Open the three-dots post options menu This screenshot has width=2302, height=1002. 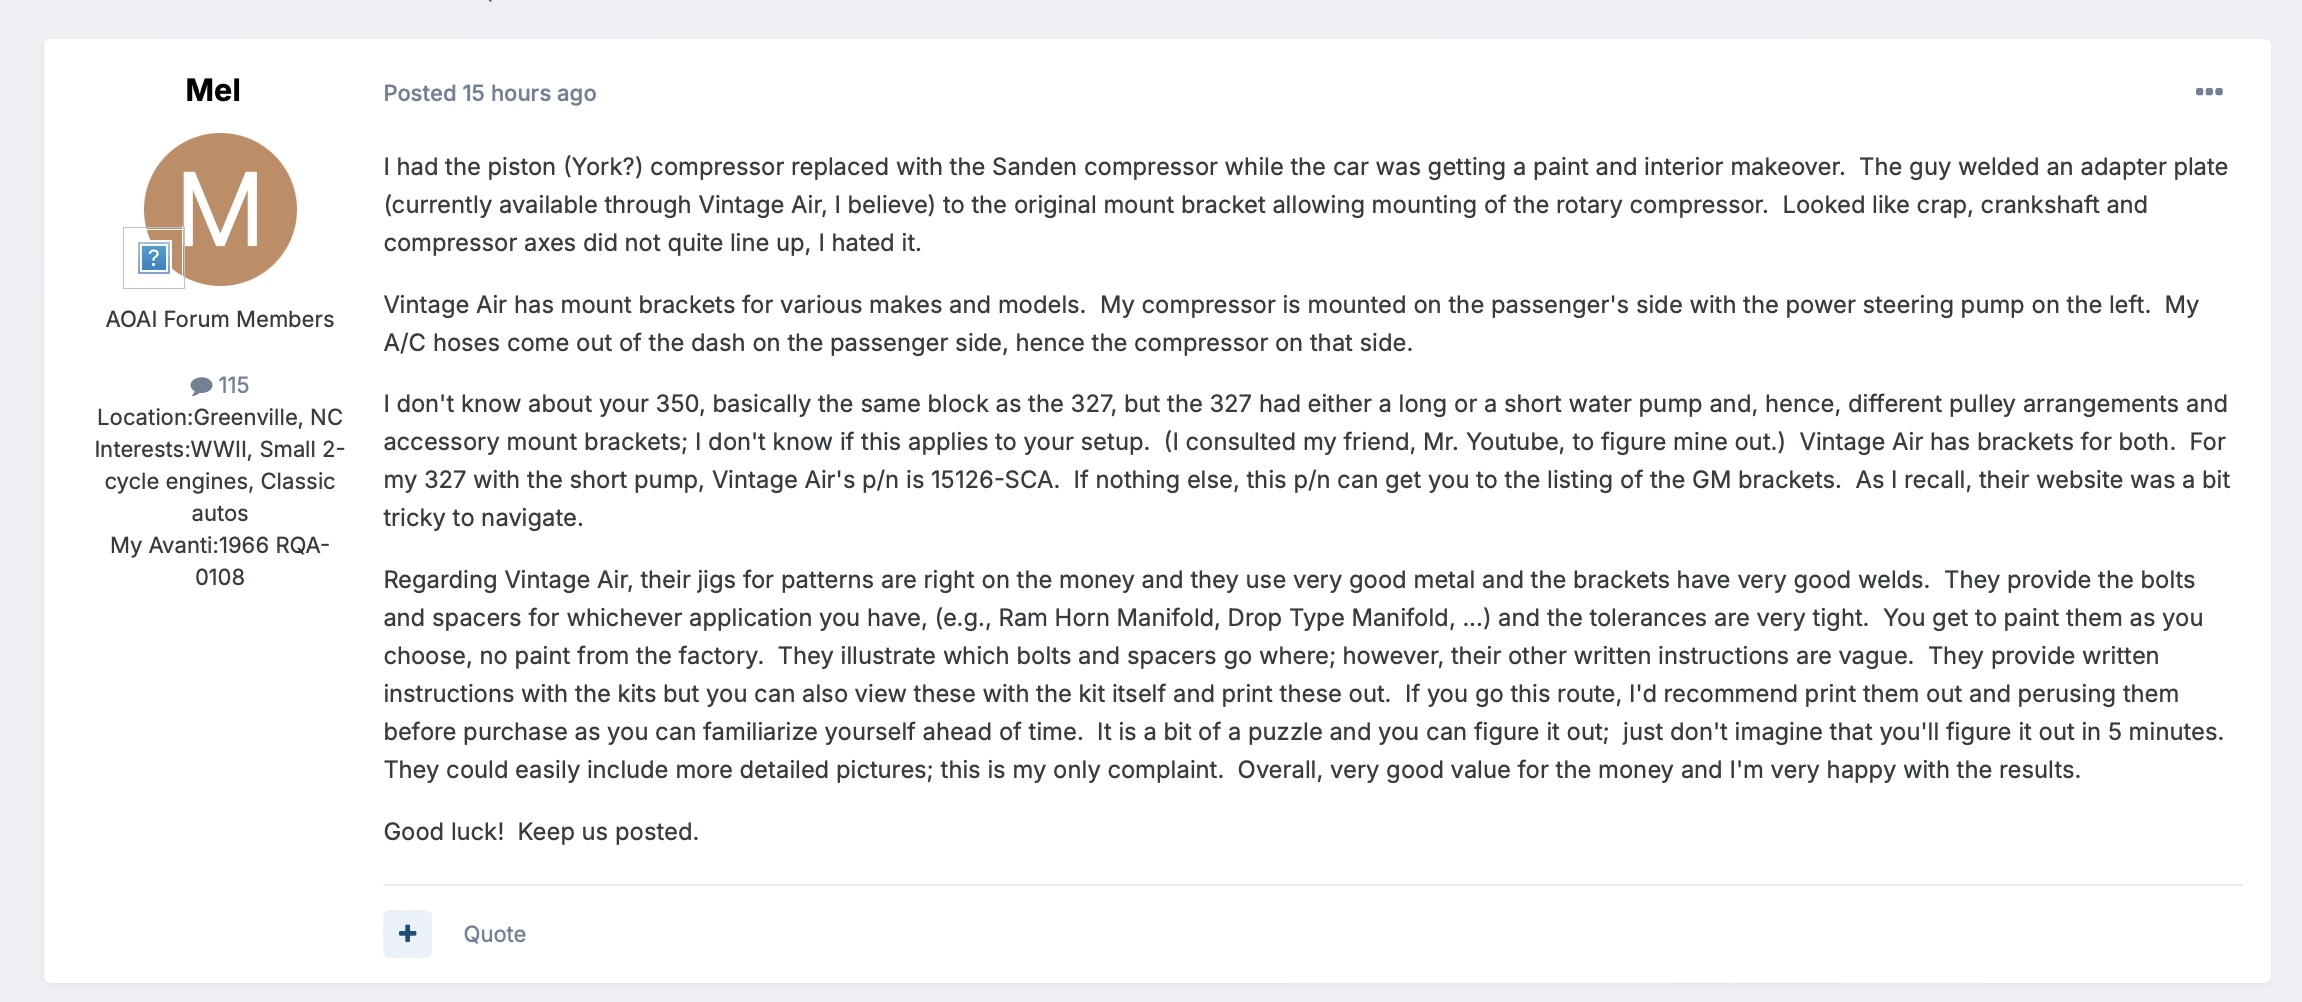pyautogui.click(x=2208, y=92)
